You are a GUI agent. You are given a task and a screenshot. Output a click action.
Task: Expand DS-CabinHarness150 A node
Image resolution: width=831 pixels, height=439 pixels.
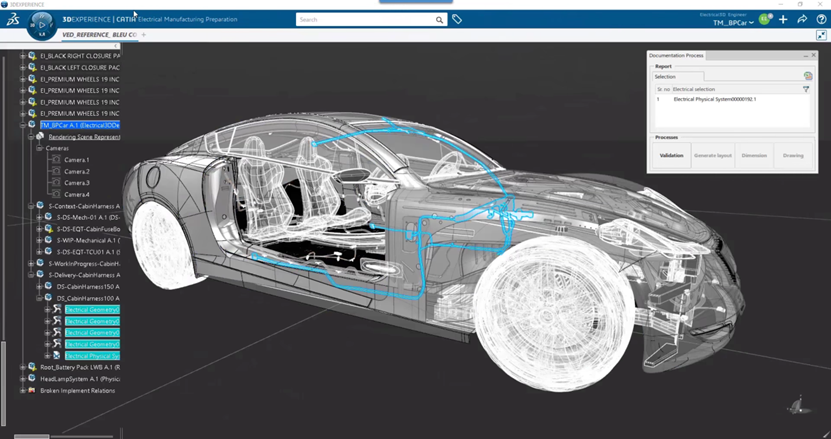[x=39, y=286]
